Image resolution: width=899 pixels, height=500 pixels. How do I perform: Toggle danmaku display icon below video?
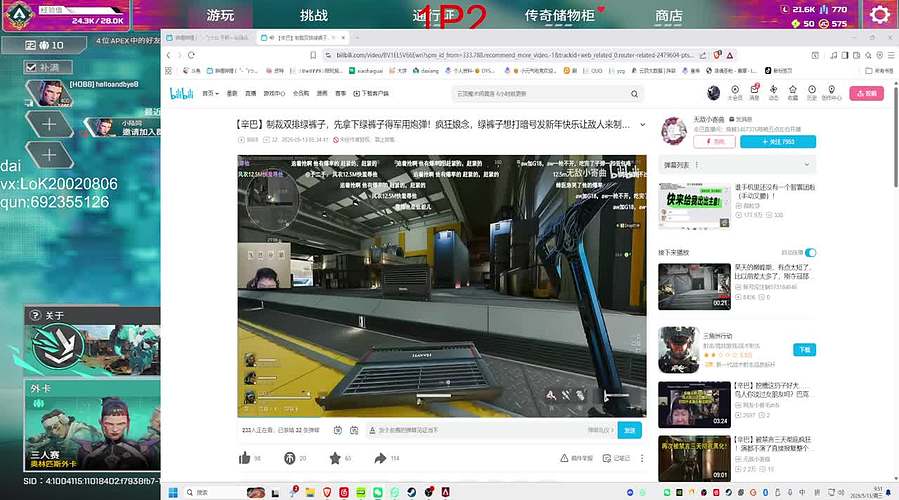coord(338,430)
